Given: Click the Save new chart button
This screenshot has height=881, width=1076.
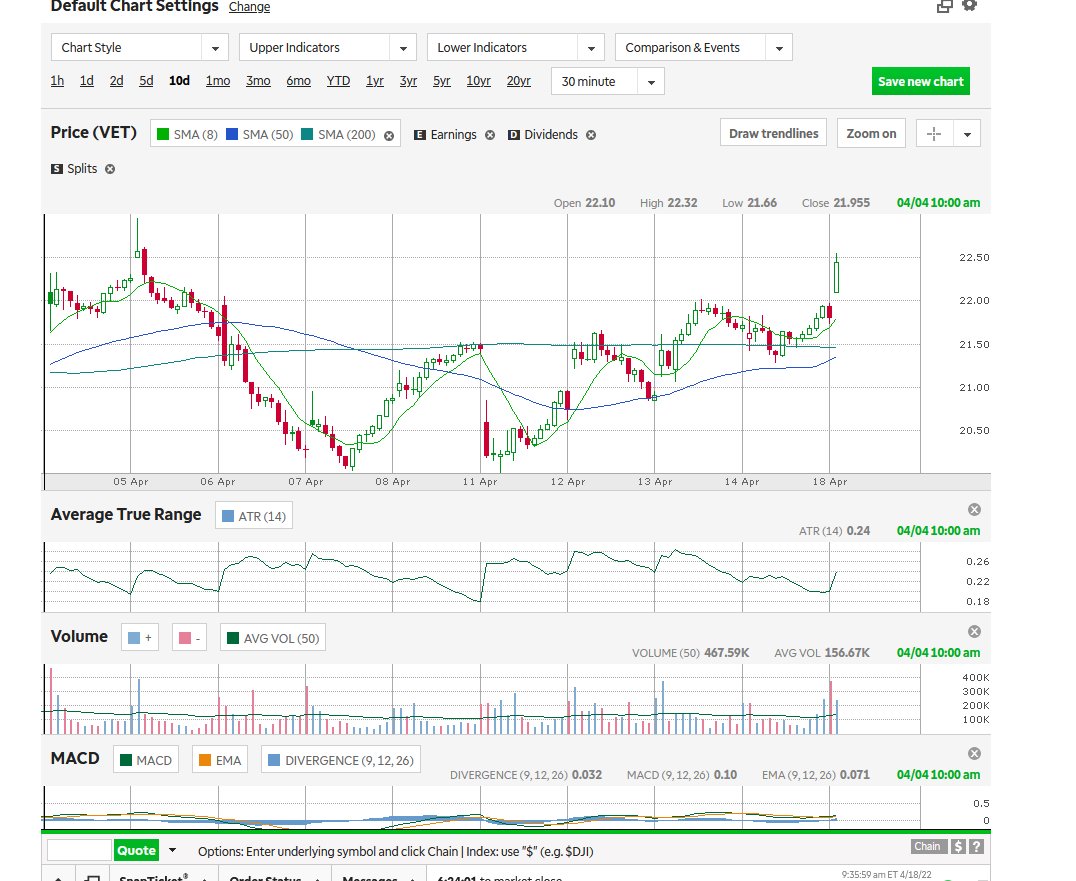Looking at the screenshot, I should 920,81.
